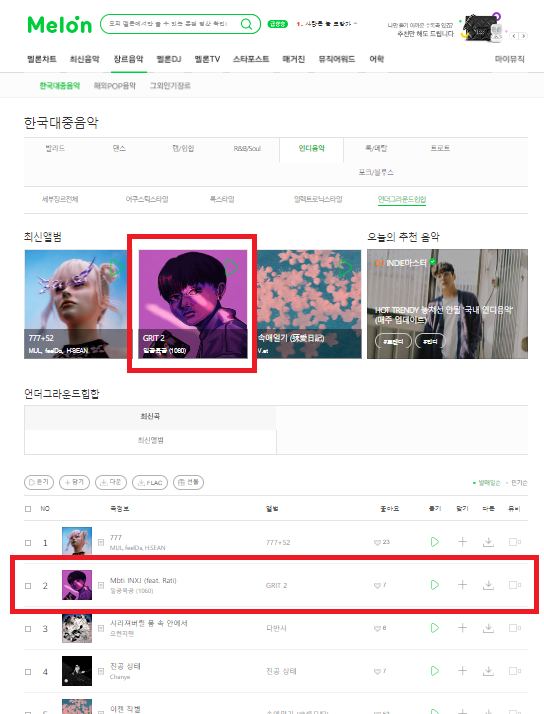The height and width of the screenshot is (714, 544).
Task: Click the next banner arrow at top right
Action: point(524,36)
